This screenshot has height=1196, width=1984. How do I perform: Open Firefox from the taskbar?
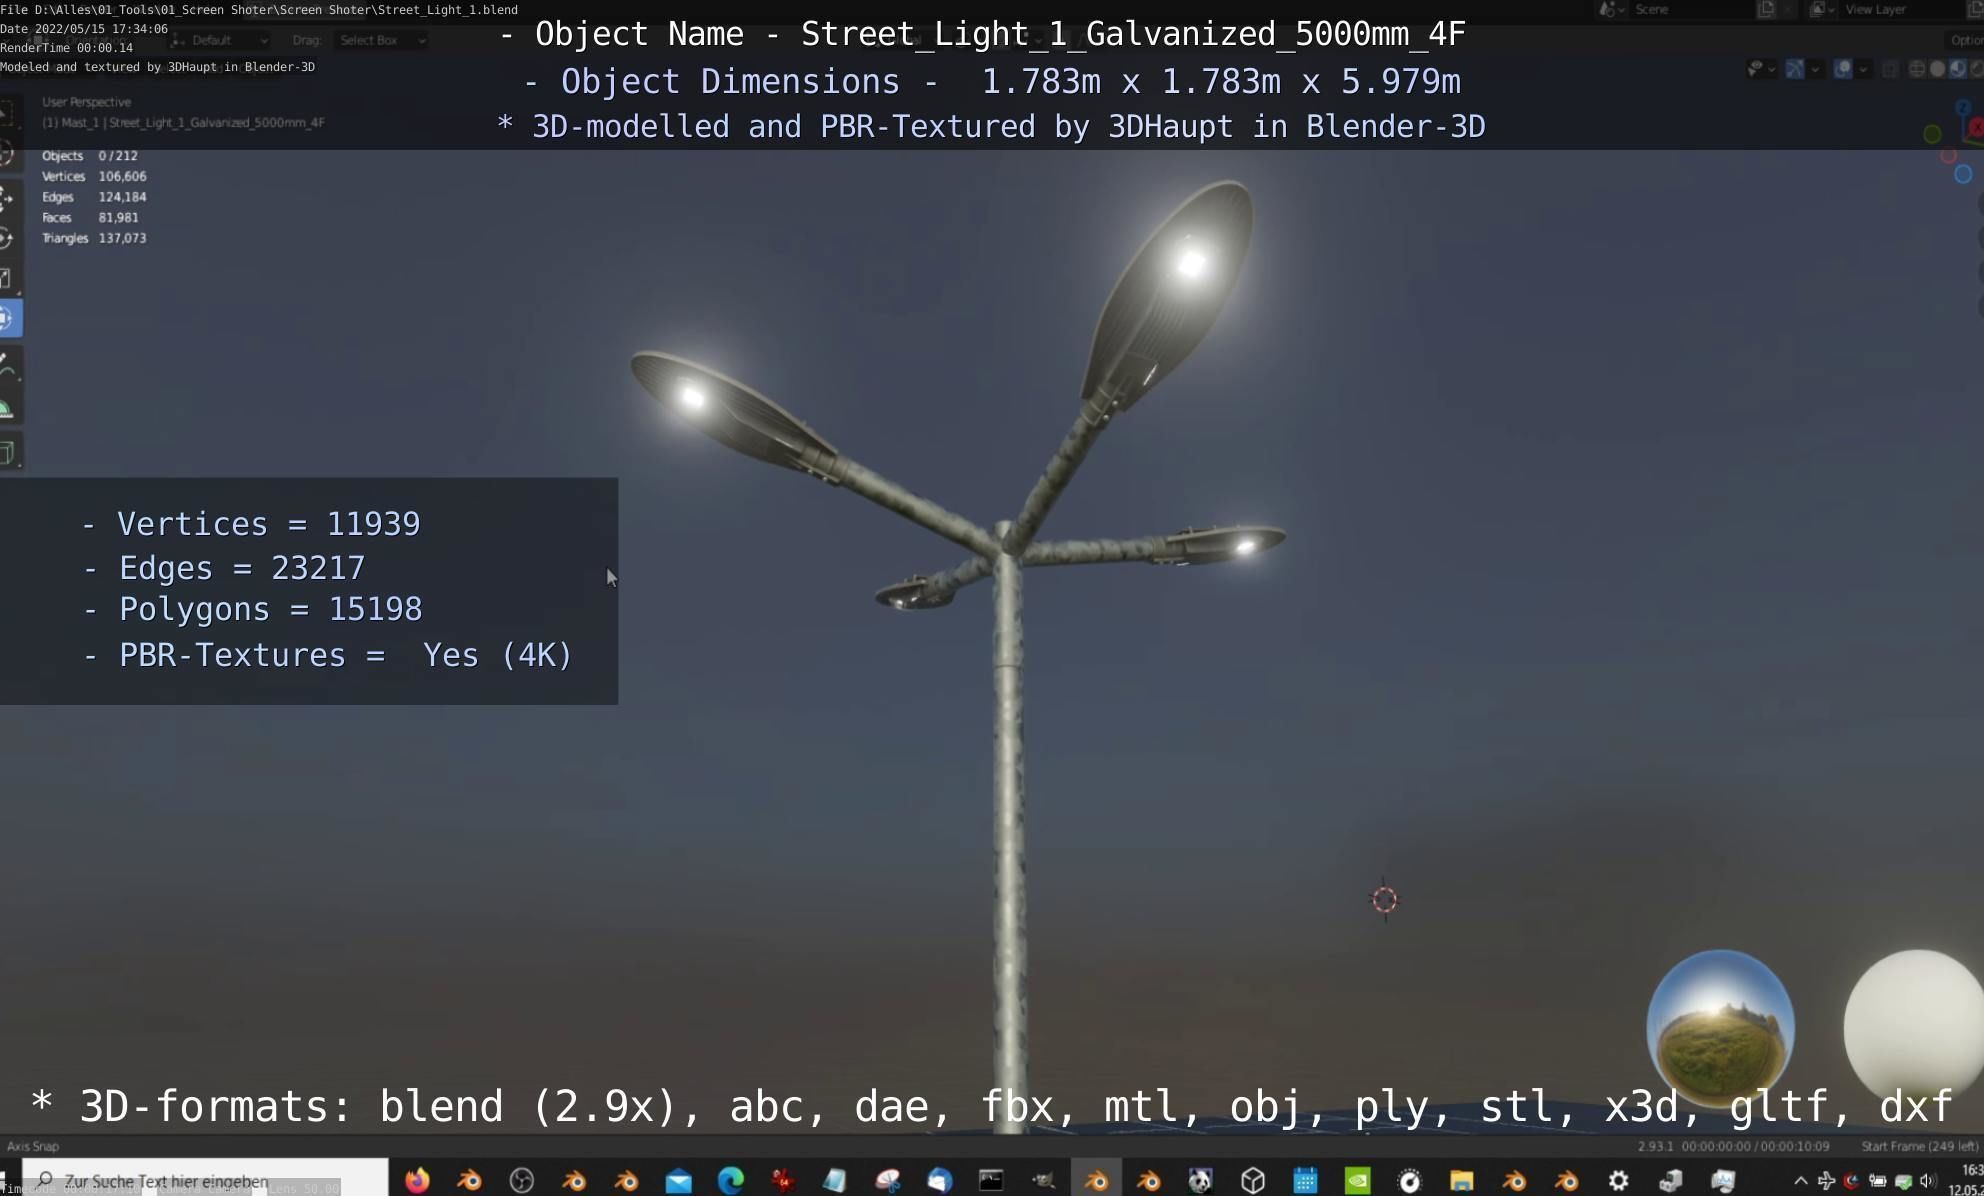click(417, 1181)
